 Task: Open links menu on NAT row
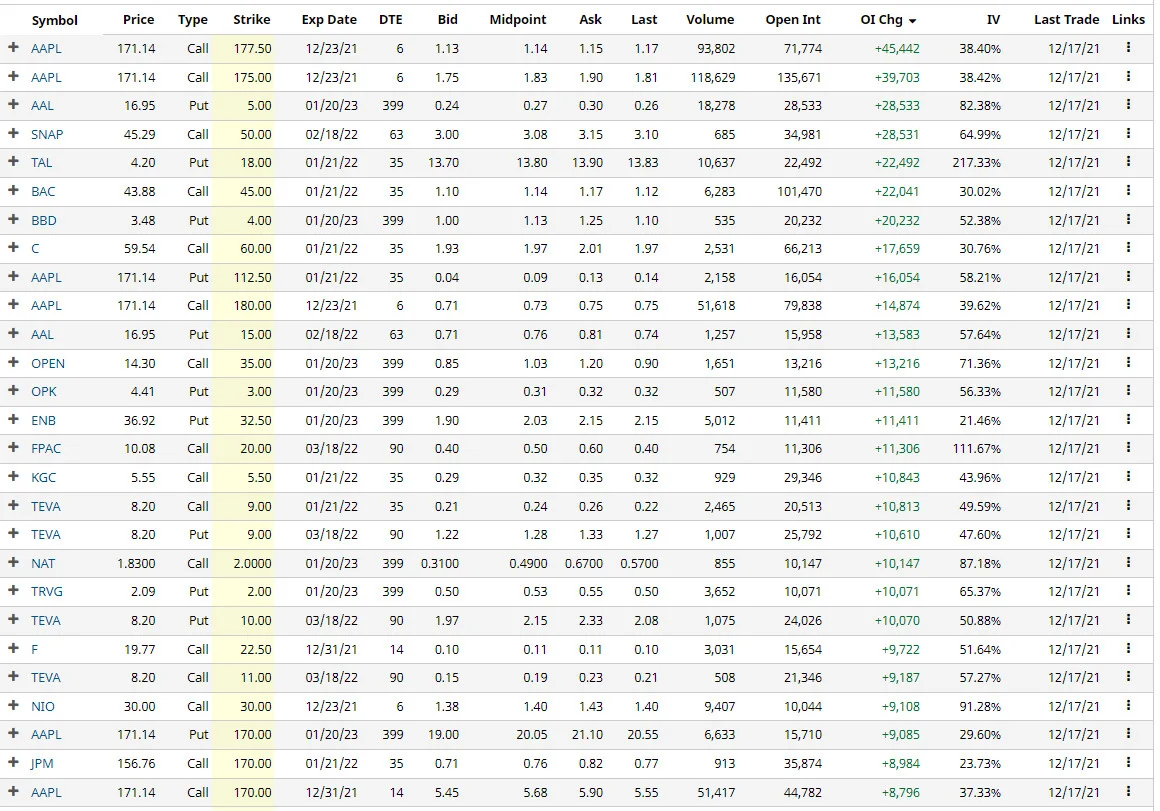click(x=1128, y=562)
